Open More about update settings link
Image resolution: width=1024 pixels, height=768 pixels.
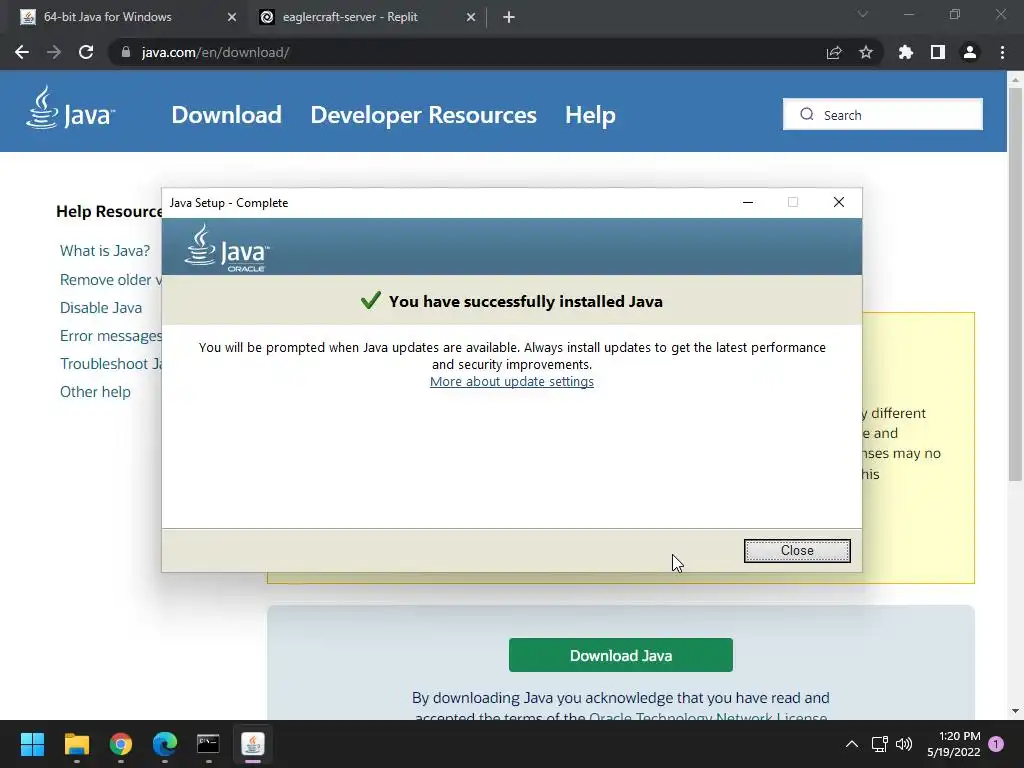point(511,381)
